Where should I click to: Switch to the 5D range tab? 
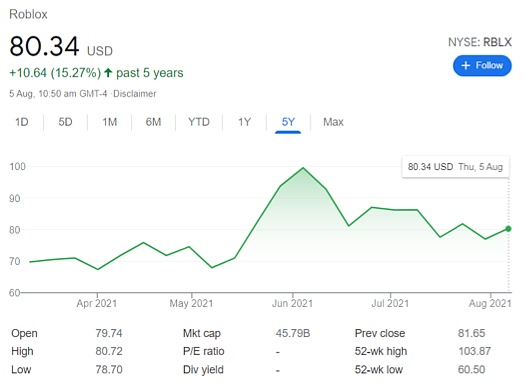click(x=65, y=122)
